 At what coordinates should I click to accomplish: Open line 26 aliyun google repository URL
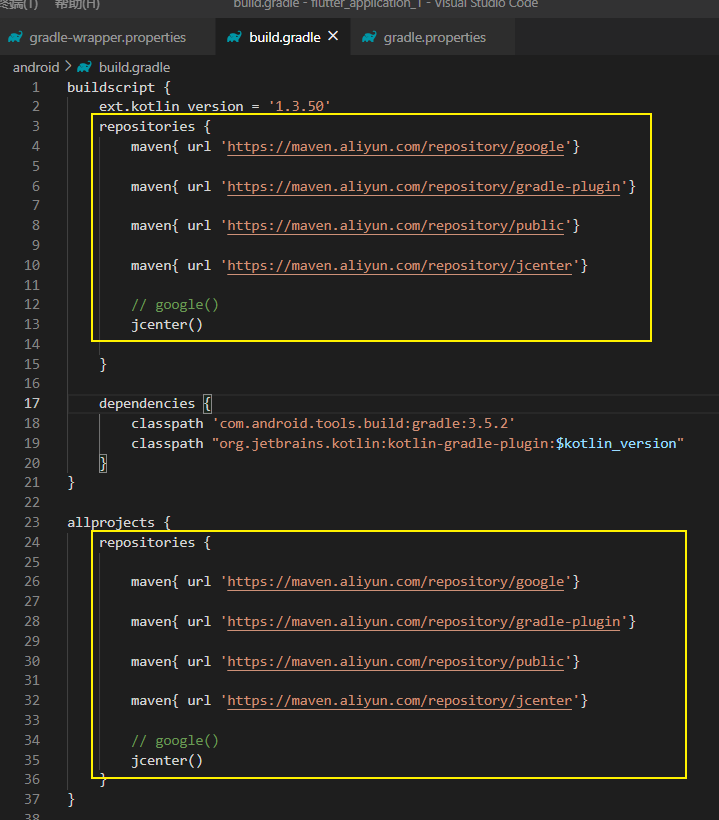pyautogui.click(x=395, y=582)
